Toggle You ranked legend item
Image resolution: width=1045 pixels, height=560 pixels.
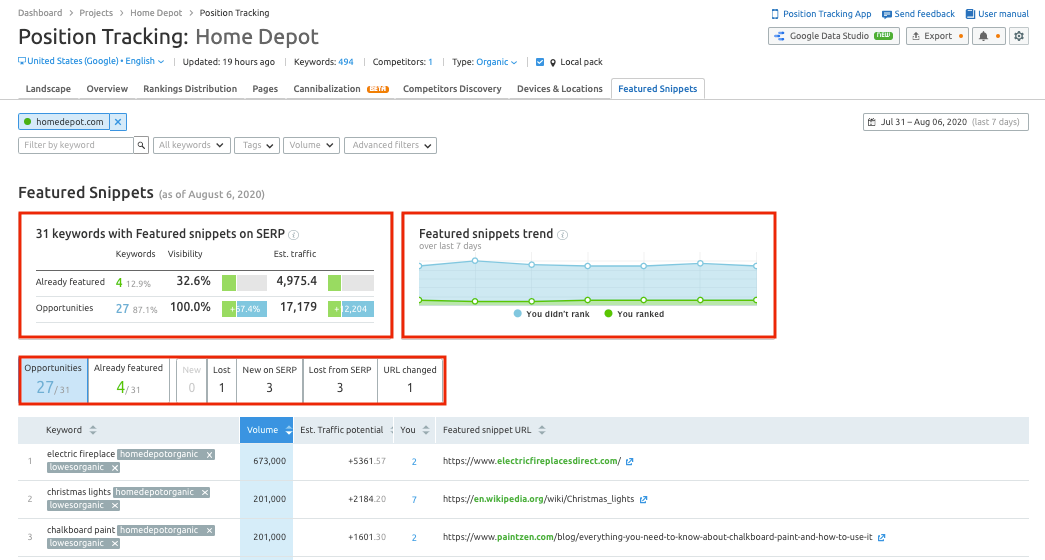(x=634, y=314)
